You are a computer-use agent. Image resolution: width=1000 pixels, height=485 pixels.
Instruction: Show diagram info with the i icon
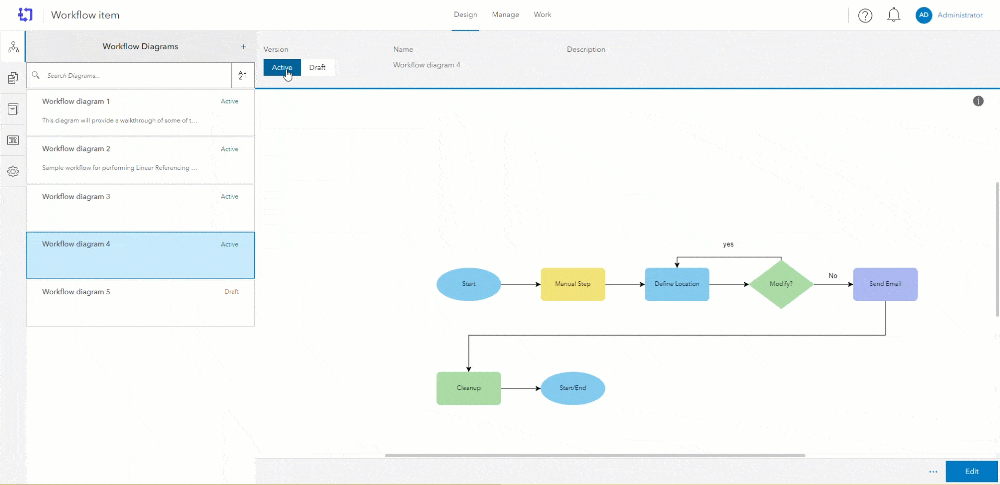click(x=978, y=101)
